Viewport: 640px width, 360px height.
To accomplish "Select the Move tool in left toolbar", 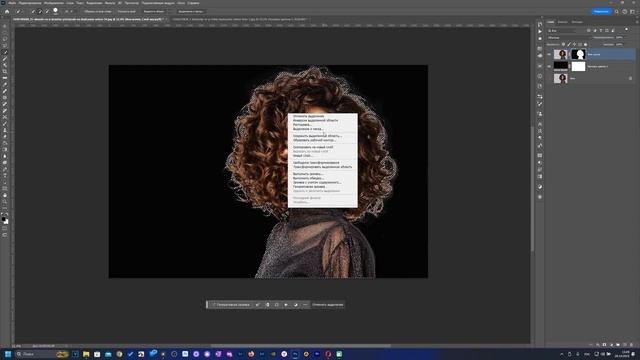I will point(5,26).
